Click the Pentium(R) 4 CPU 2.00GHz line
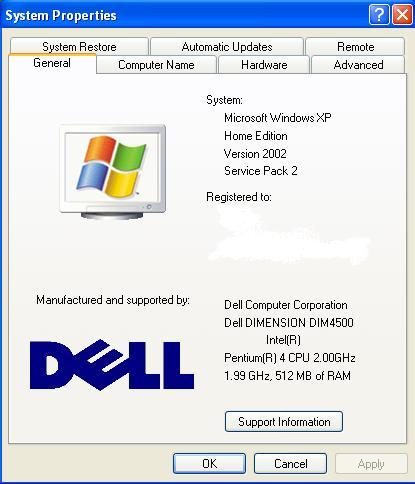The image size is (415, 484). pos(290,358)
